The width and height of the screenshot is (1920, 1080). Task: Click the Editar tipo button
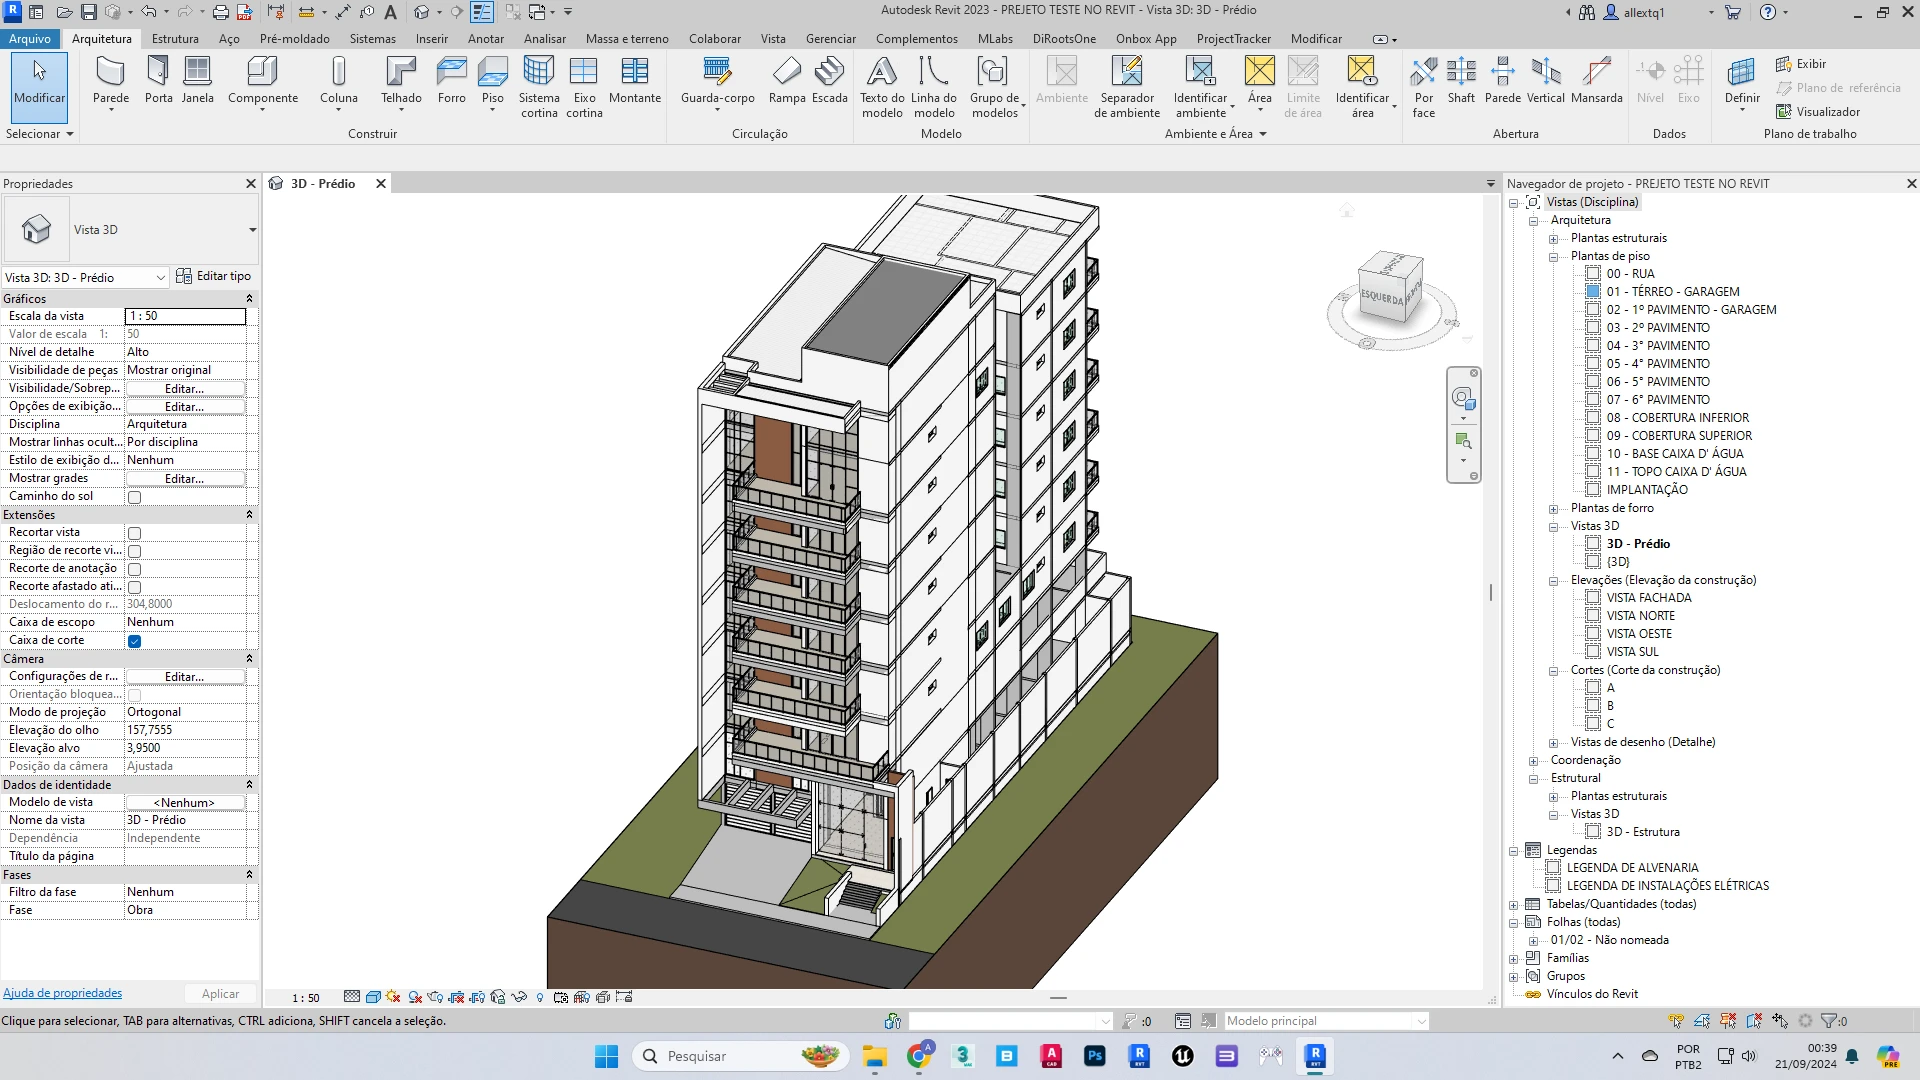[x=214, y=276]
